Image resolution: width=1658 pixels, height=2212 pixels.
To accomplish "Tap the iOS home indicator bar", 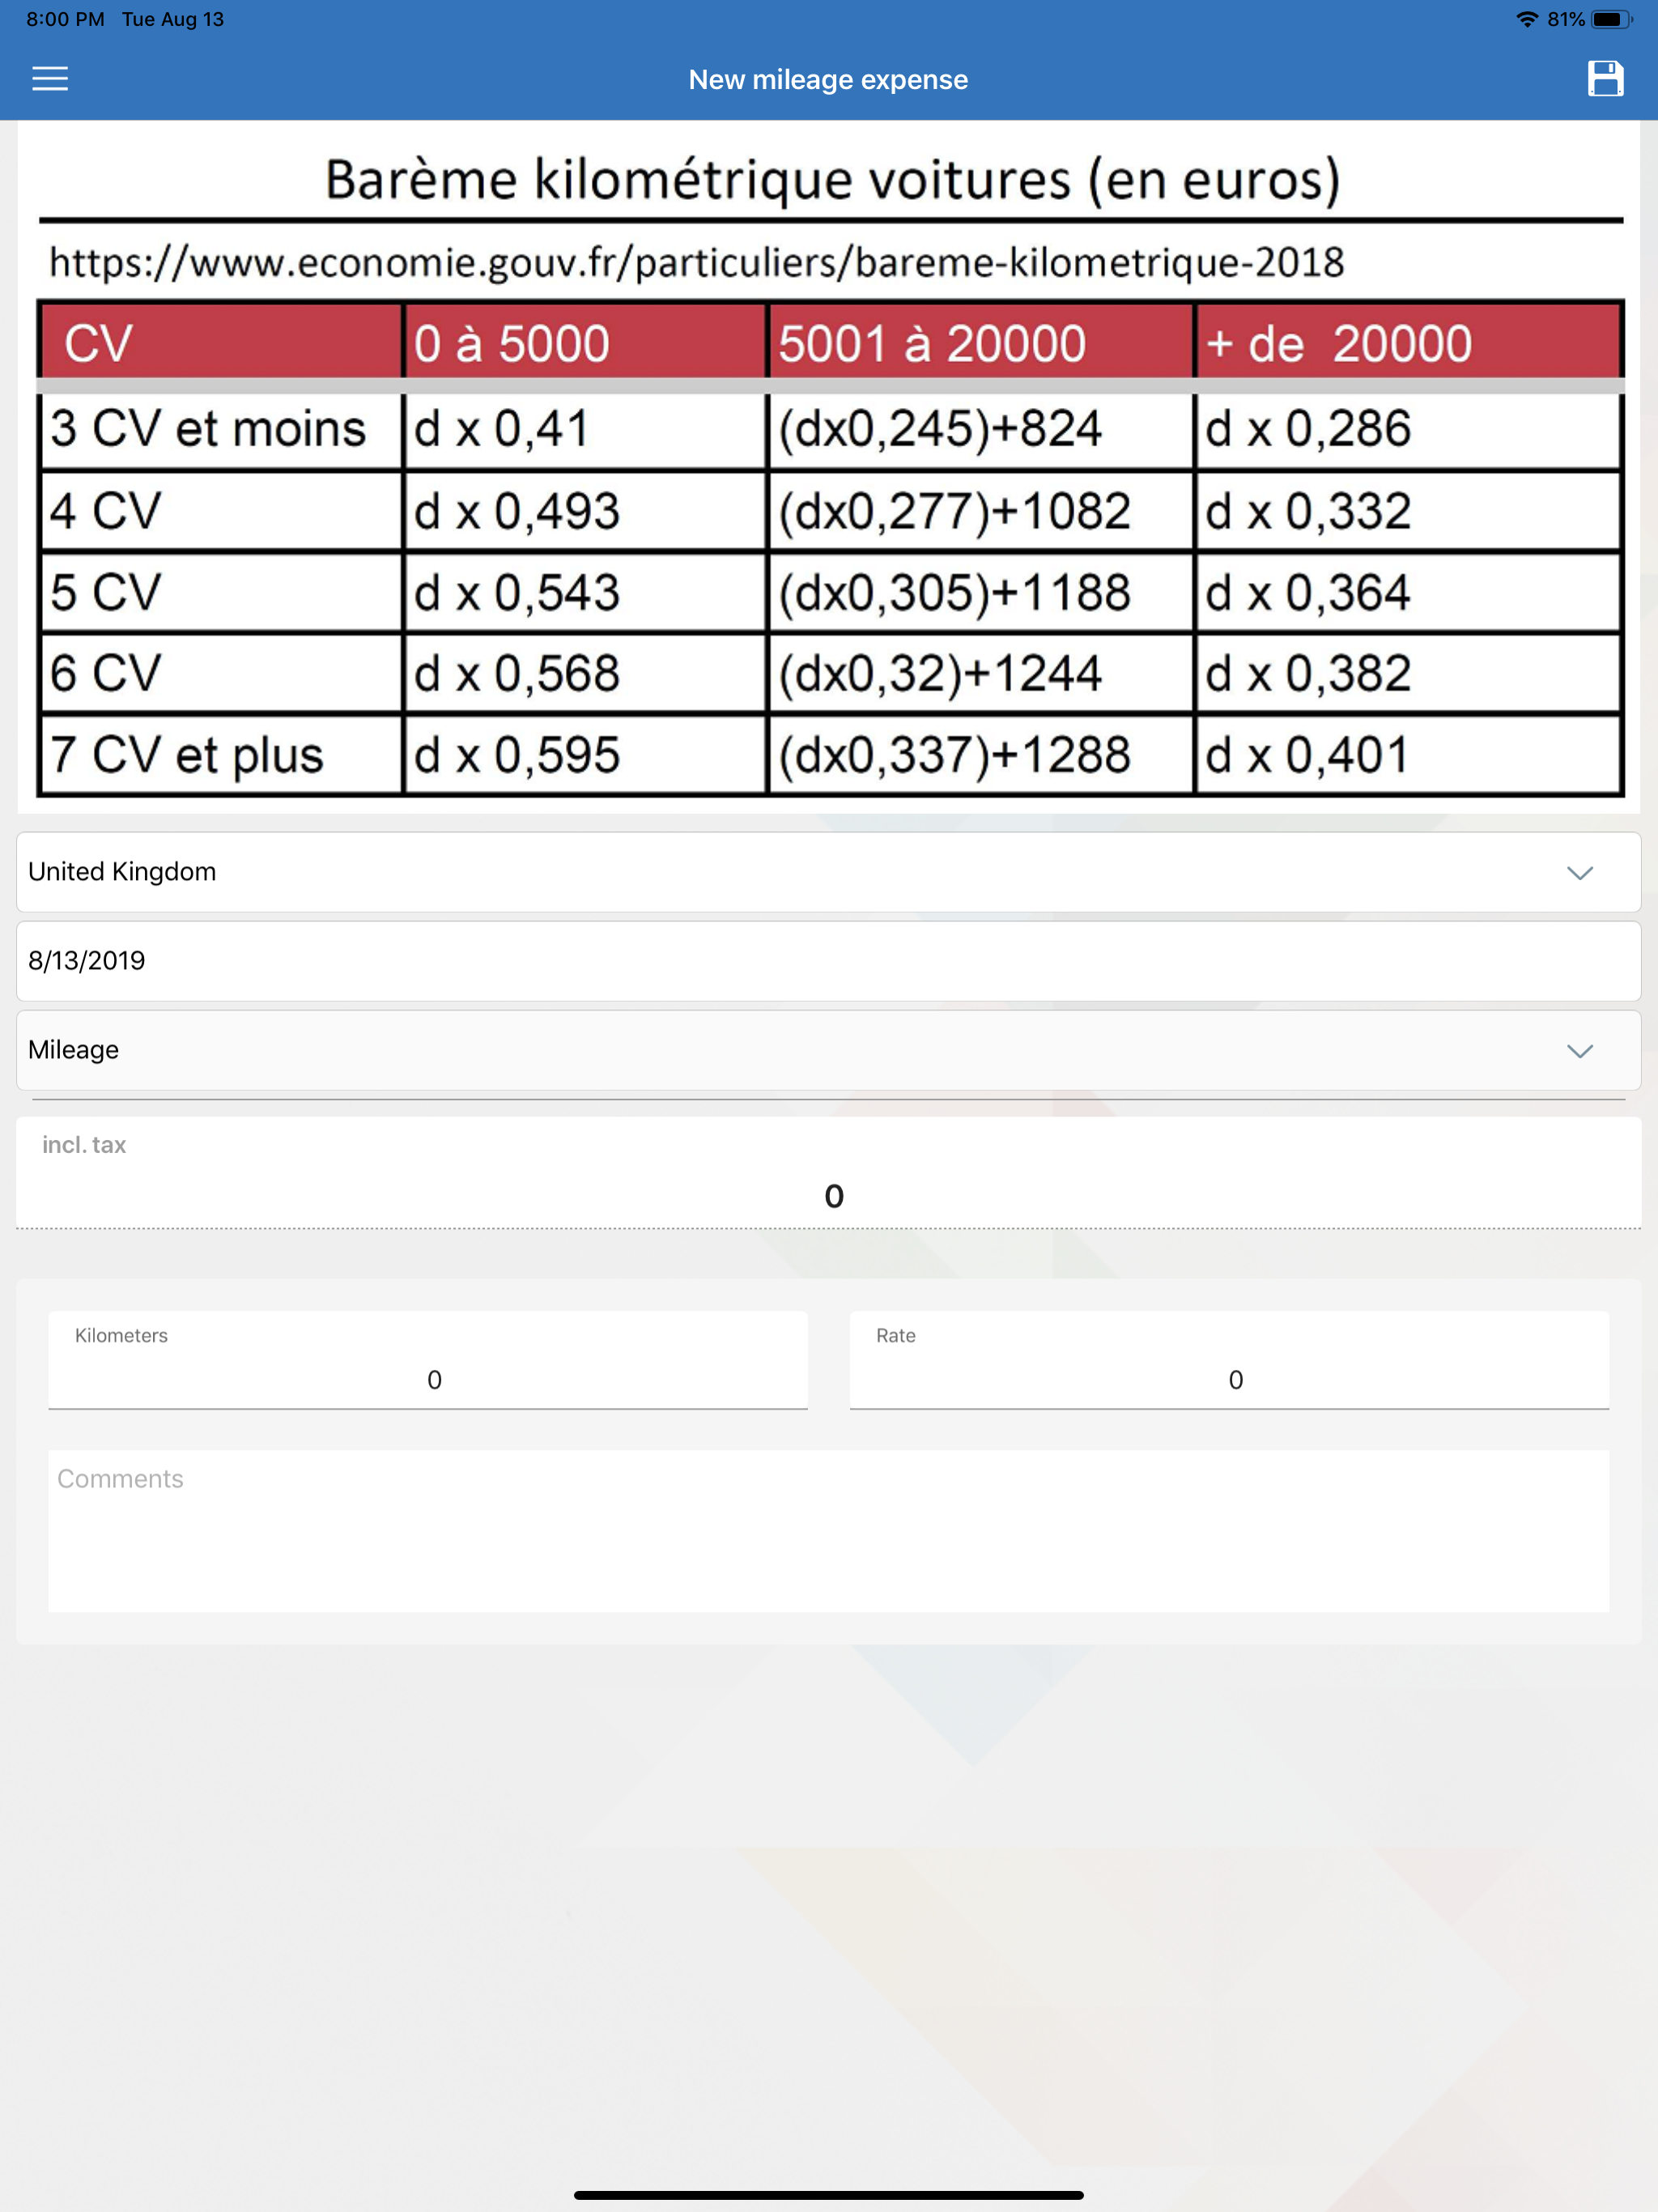I will (x=828, y=2196).
